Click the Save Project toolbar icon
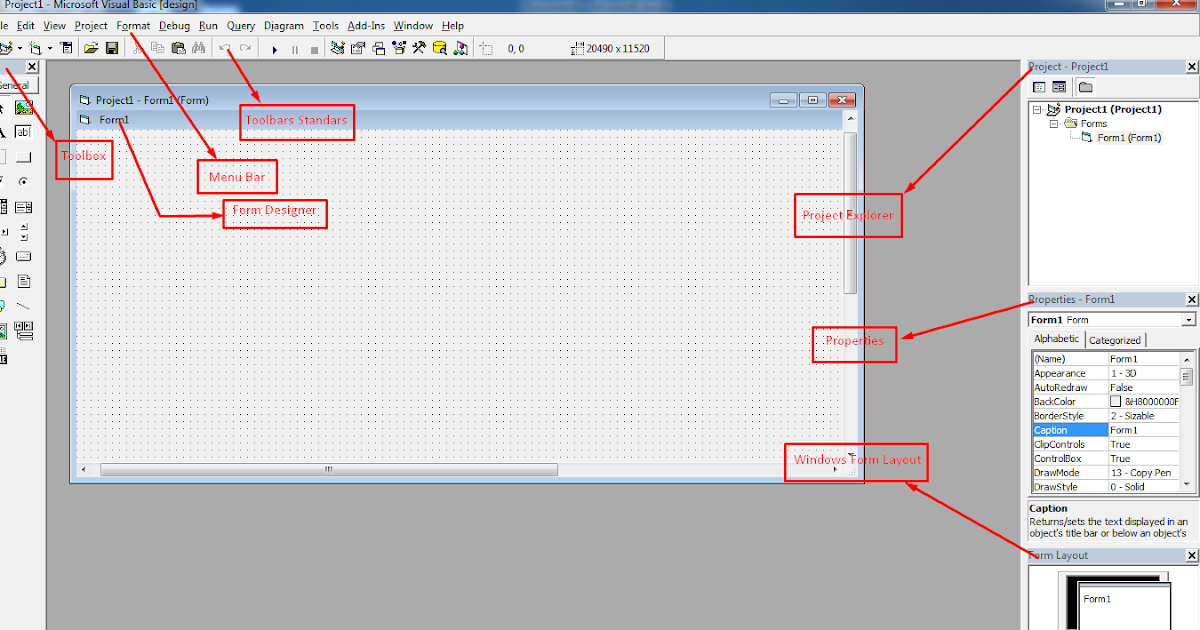 (x=112, y=47)
